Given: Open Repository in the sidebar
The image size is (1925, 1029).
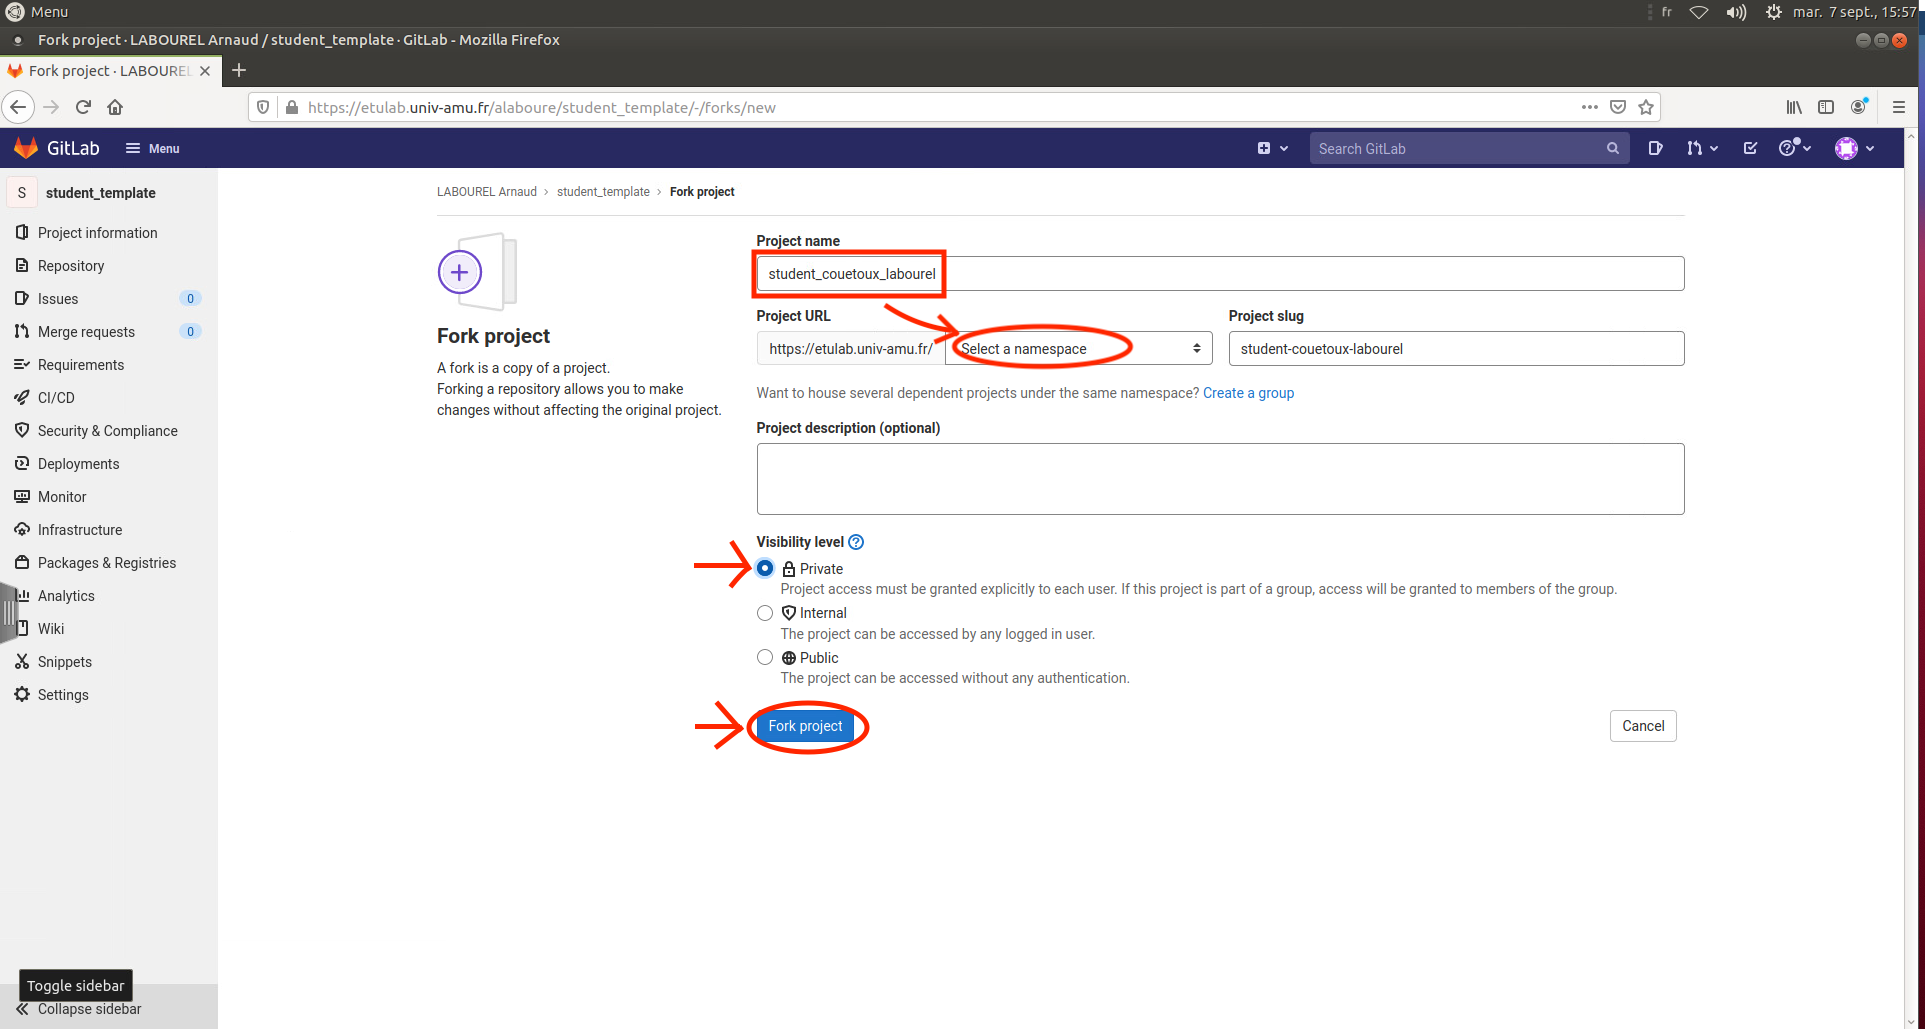Looking at the screenshot, I should 71,266.
